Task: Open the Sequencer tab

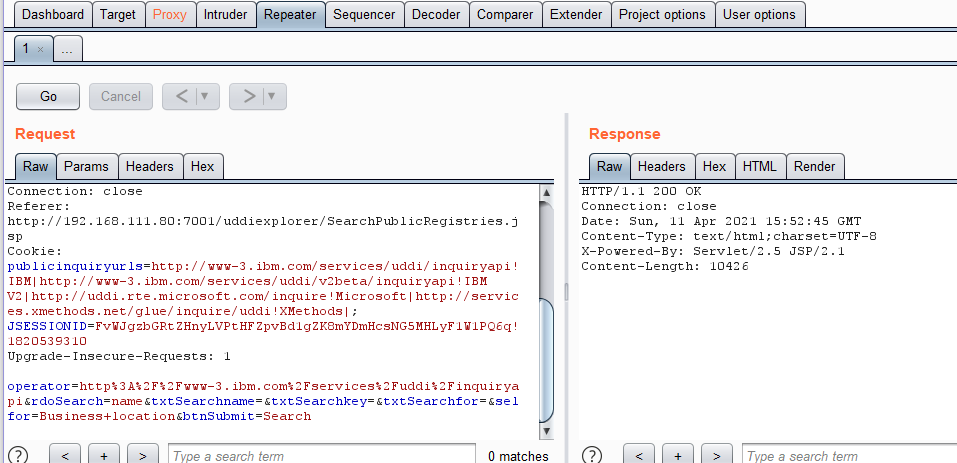Action: tap(364, 15)
